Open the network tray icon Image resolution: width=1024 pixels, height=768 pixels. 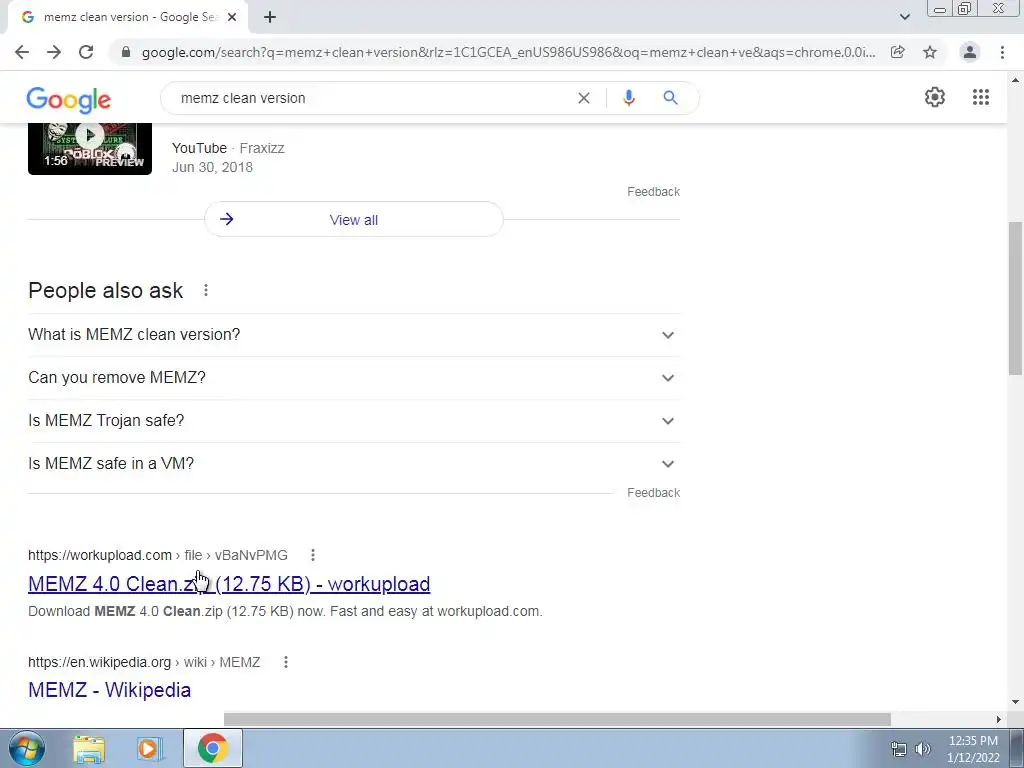[899, 749]
